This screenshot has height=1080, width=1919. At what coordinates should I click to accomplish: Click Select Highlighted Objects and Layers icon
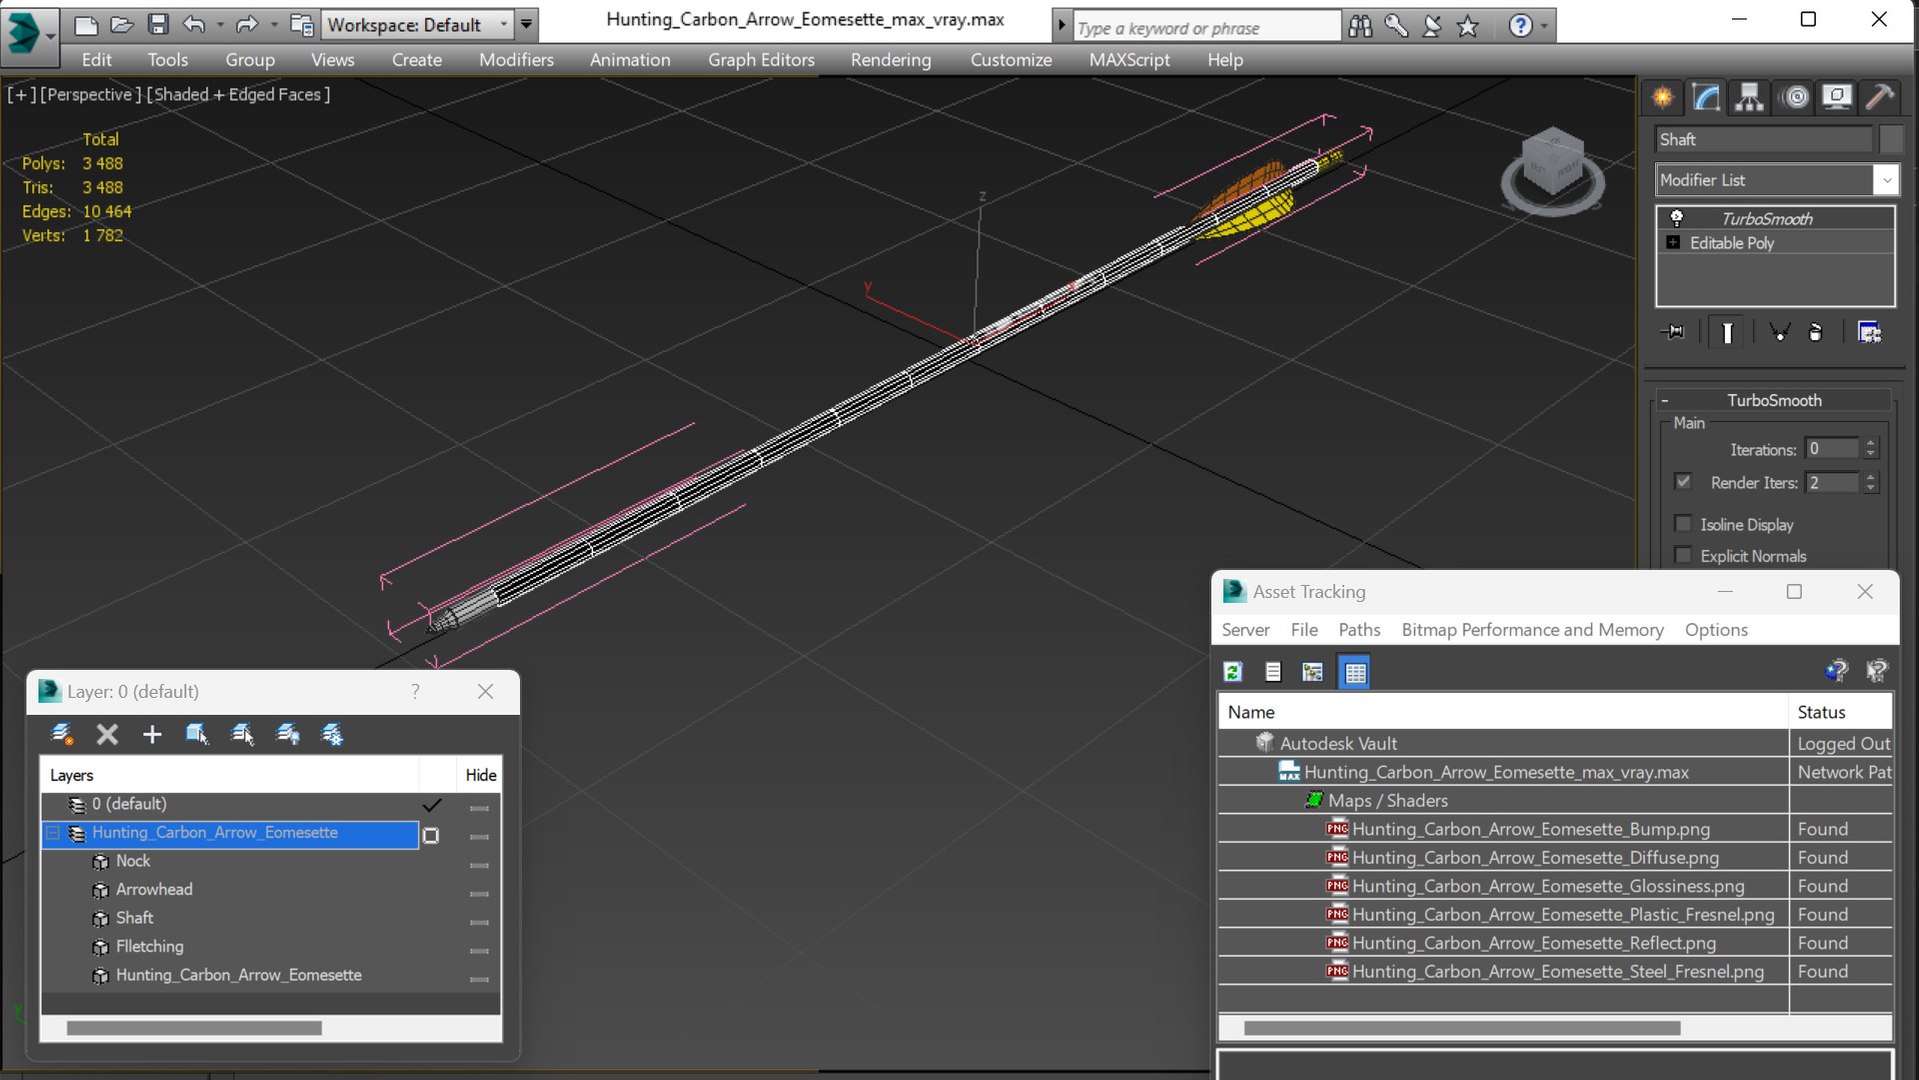coord(197,735)
